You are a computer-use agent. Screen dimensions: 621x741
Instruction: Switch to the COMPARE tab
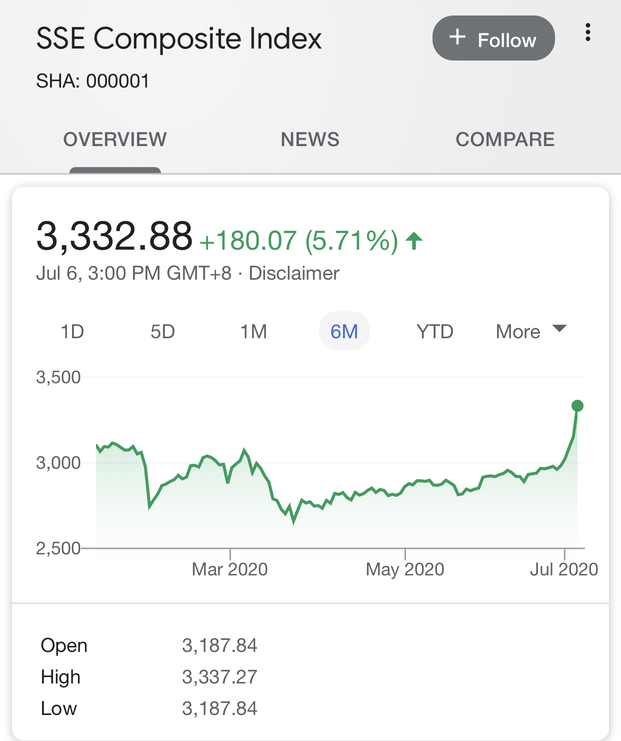505,140
